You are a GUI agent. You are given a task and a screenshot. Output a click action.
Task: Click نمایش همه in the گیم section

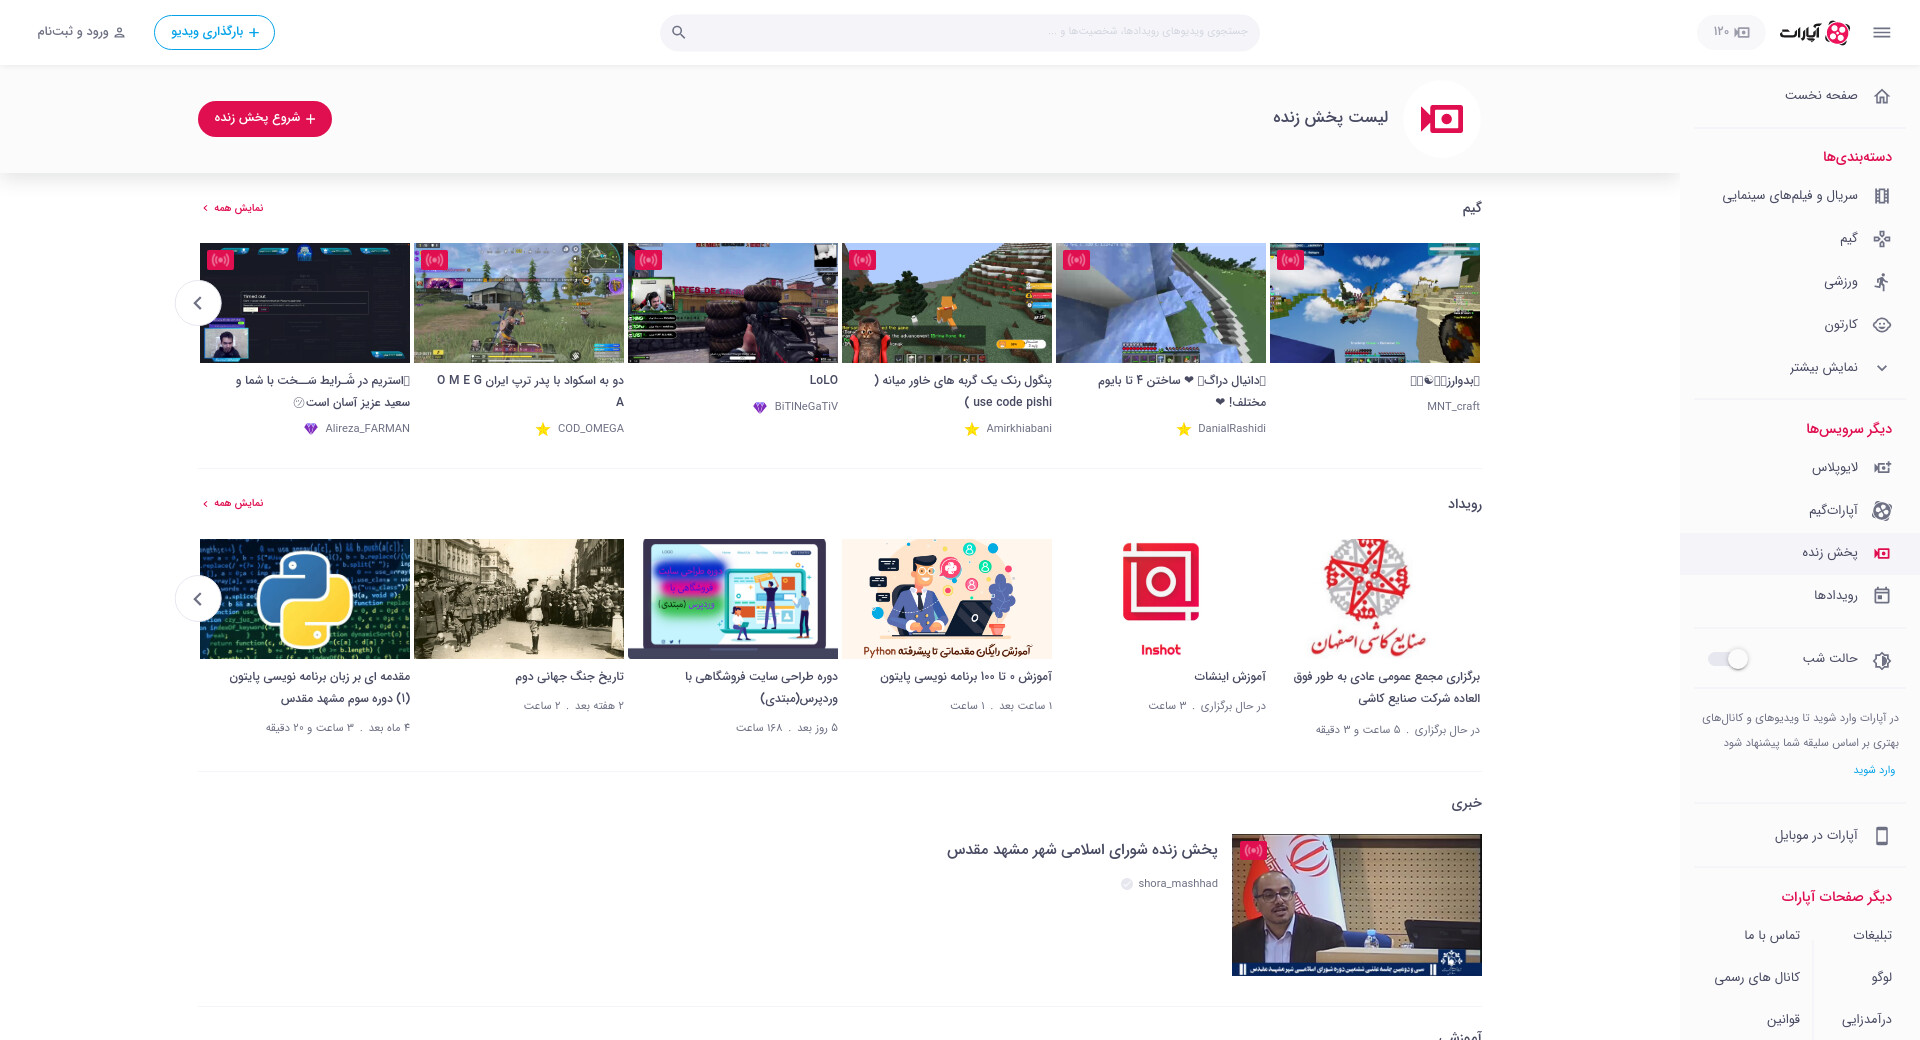coord(233,208)
